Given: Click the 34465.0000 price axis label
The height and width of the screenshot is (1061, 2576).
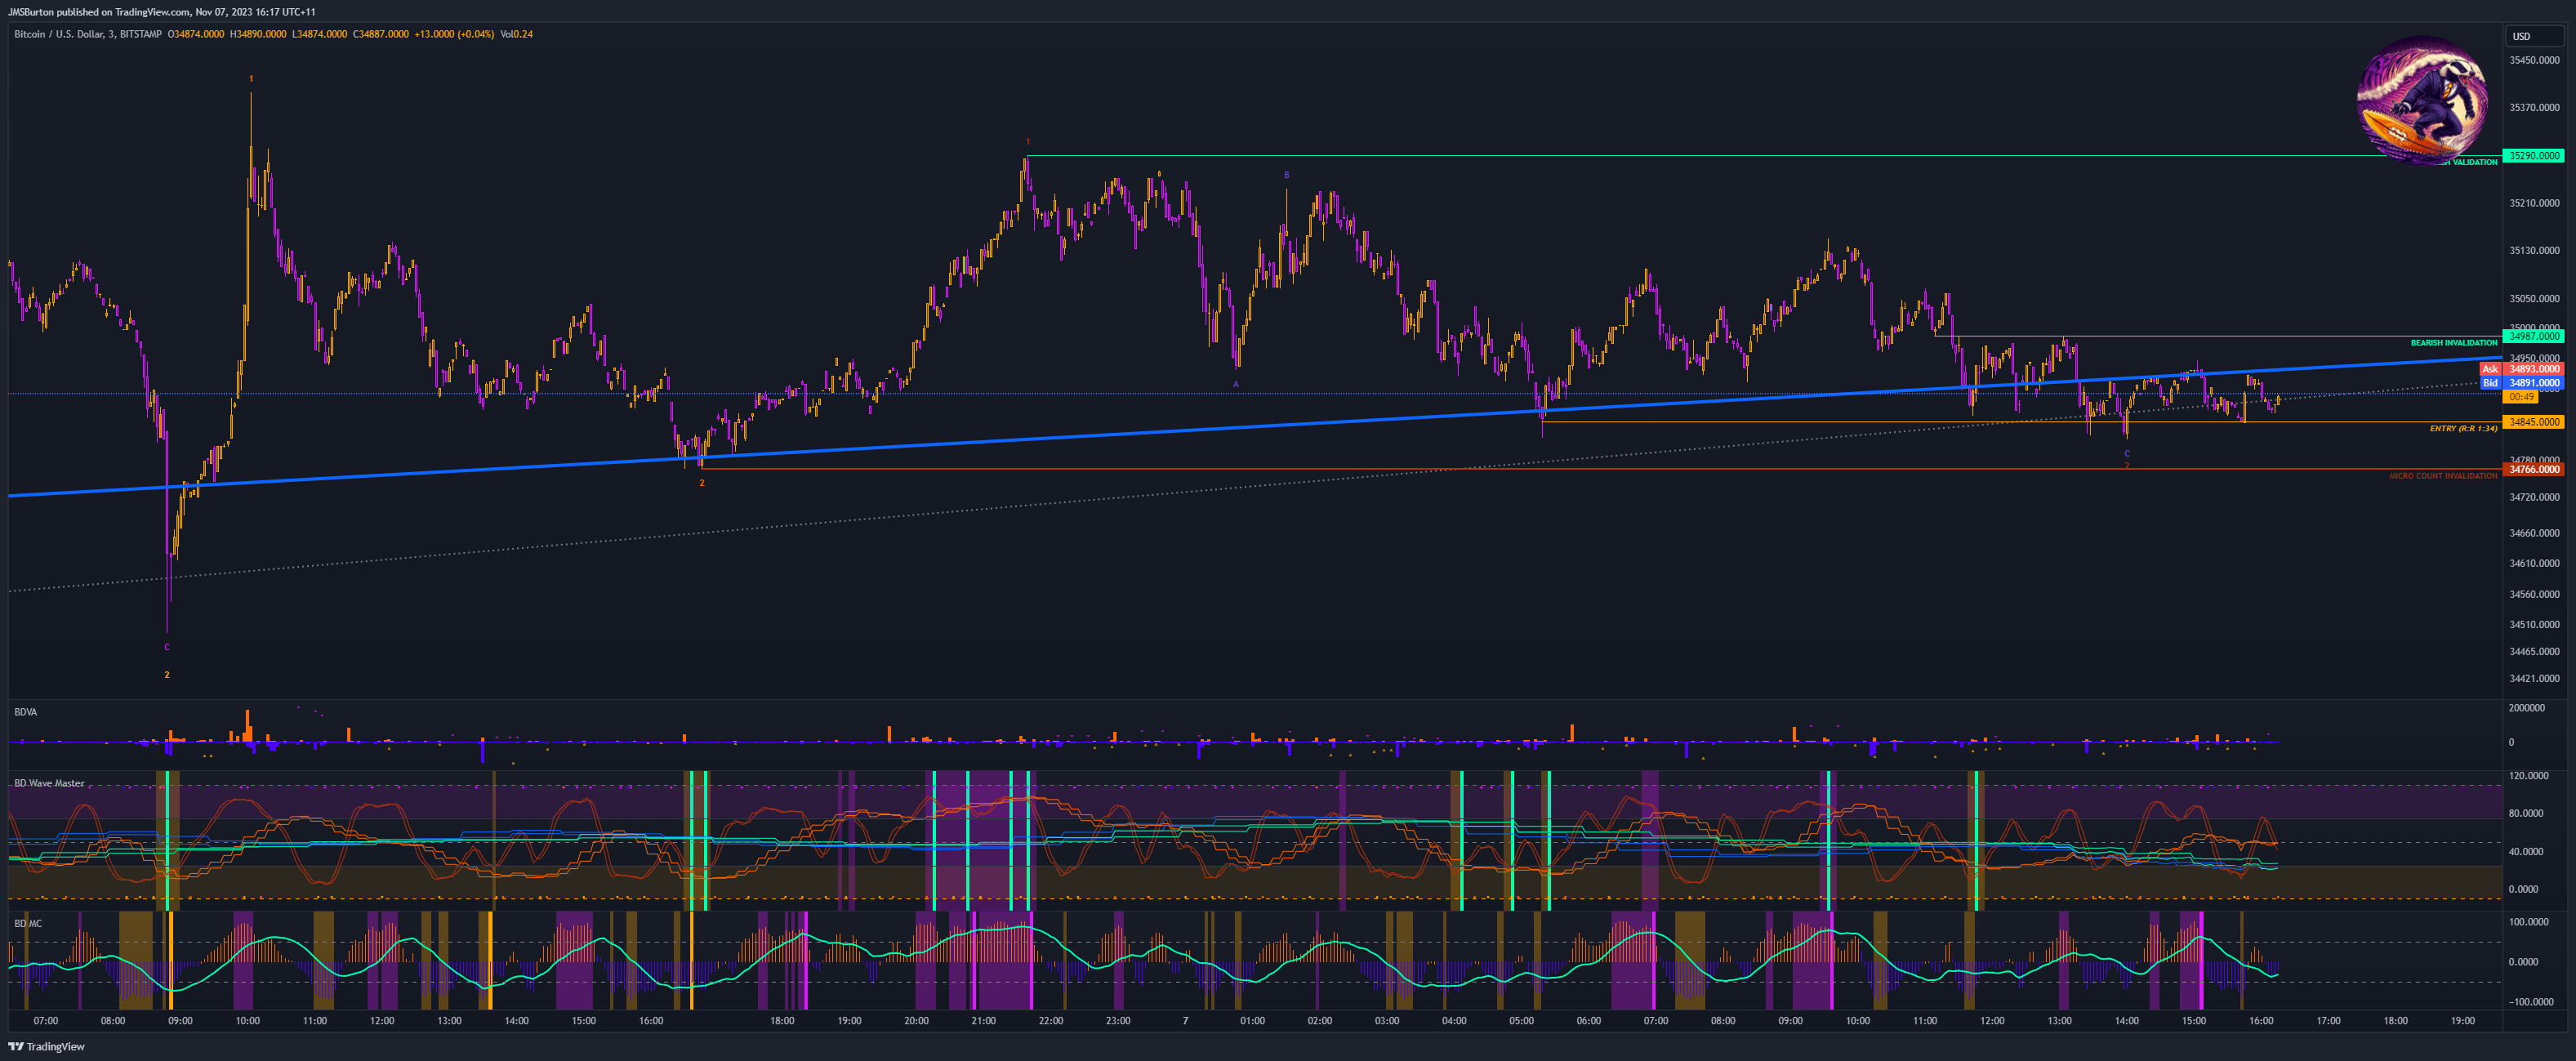Looking at the screenshot, I should coord(2534,651).
